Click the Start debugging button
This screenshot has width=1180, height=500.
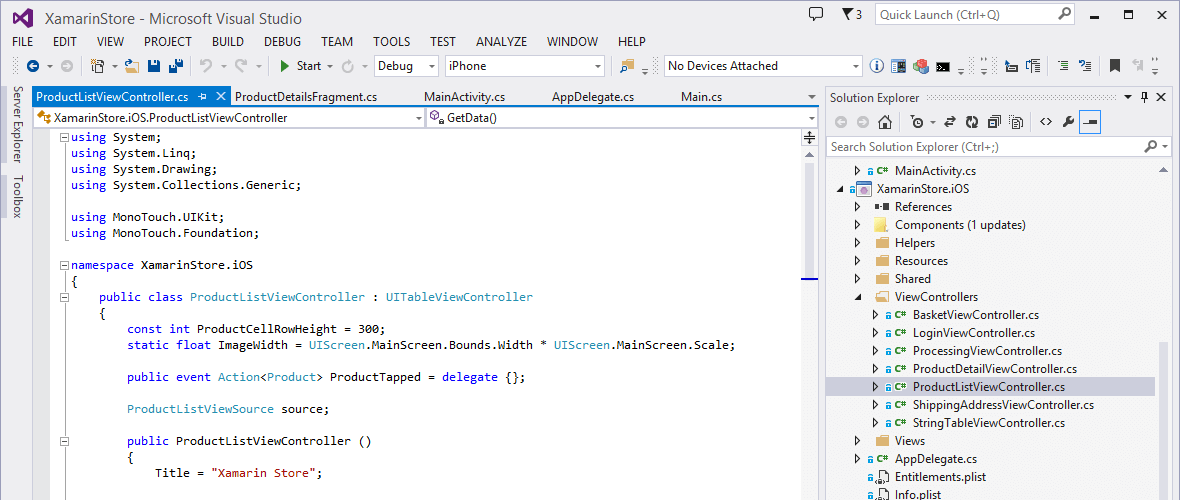300,66
